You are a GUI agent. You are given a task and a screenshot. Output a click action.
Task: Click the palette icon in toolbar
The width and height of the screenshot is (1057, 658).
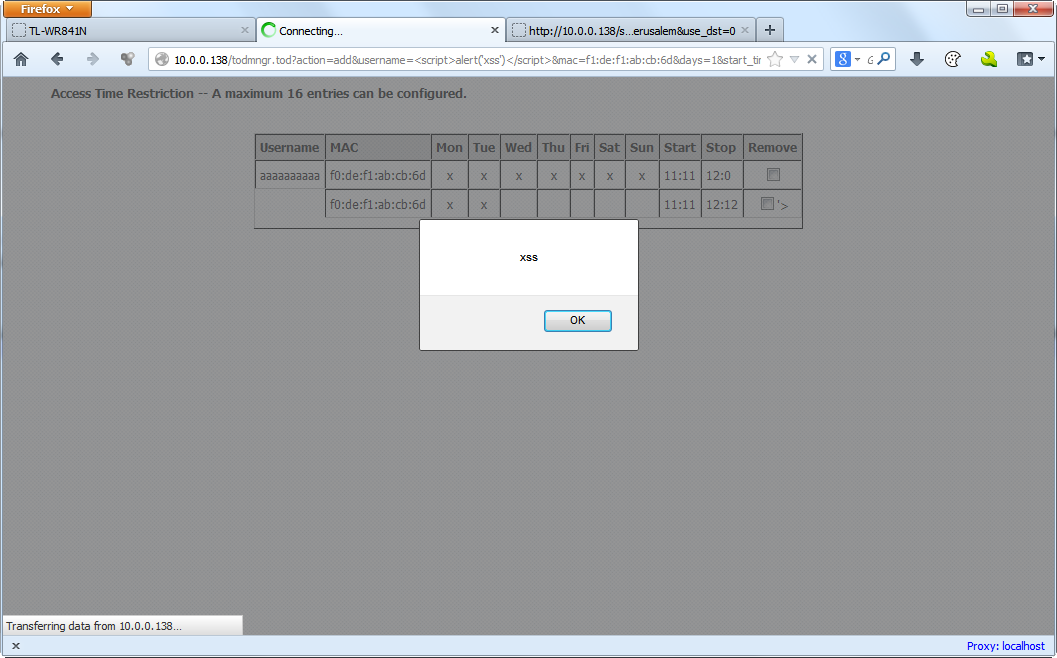953,59
